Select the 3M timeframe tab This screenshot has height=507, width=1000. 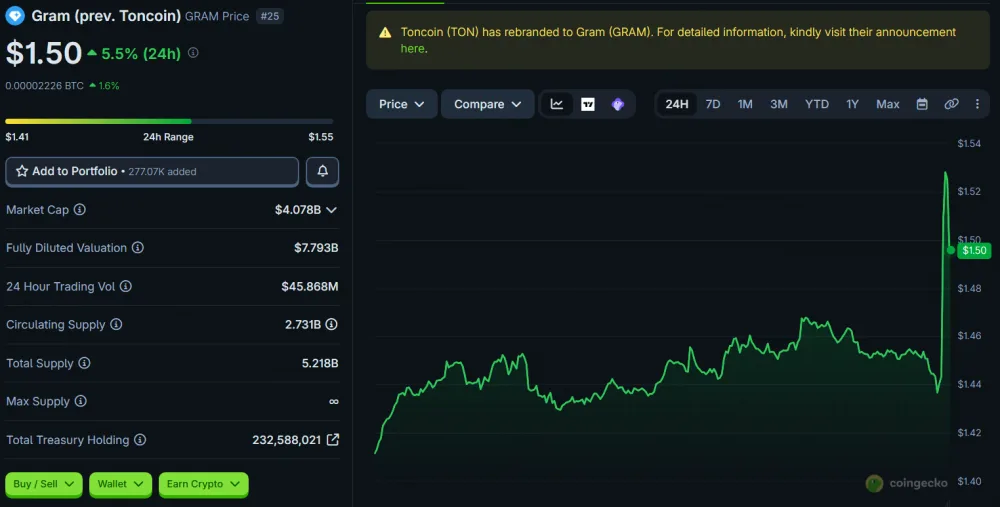click(x=779, y=104)
